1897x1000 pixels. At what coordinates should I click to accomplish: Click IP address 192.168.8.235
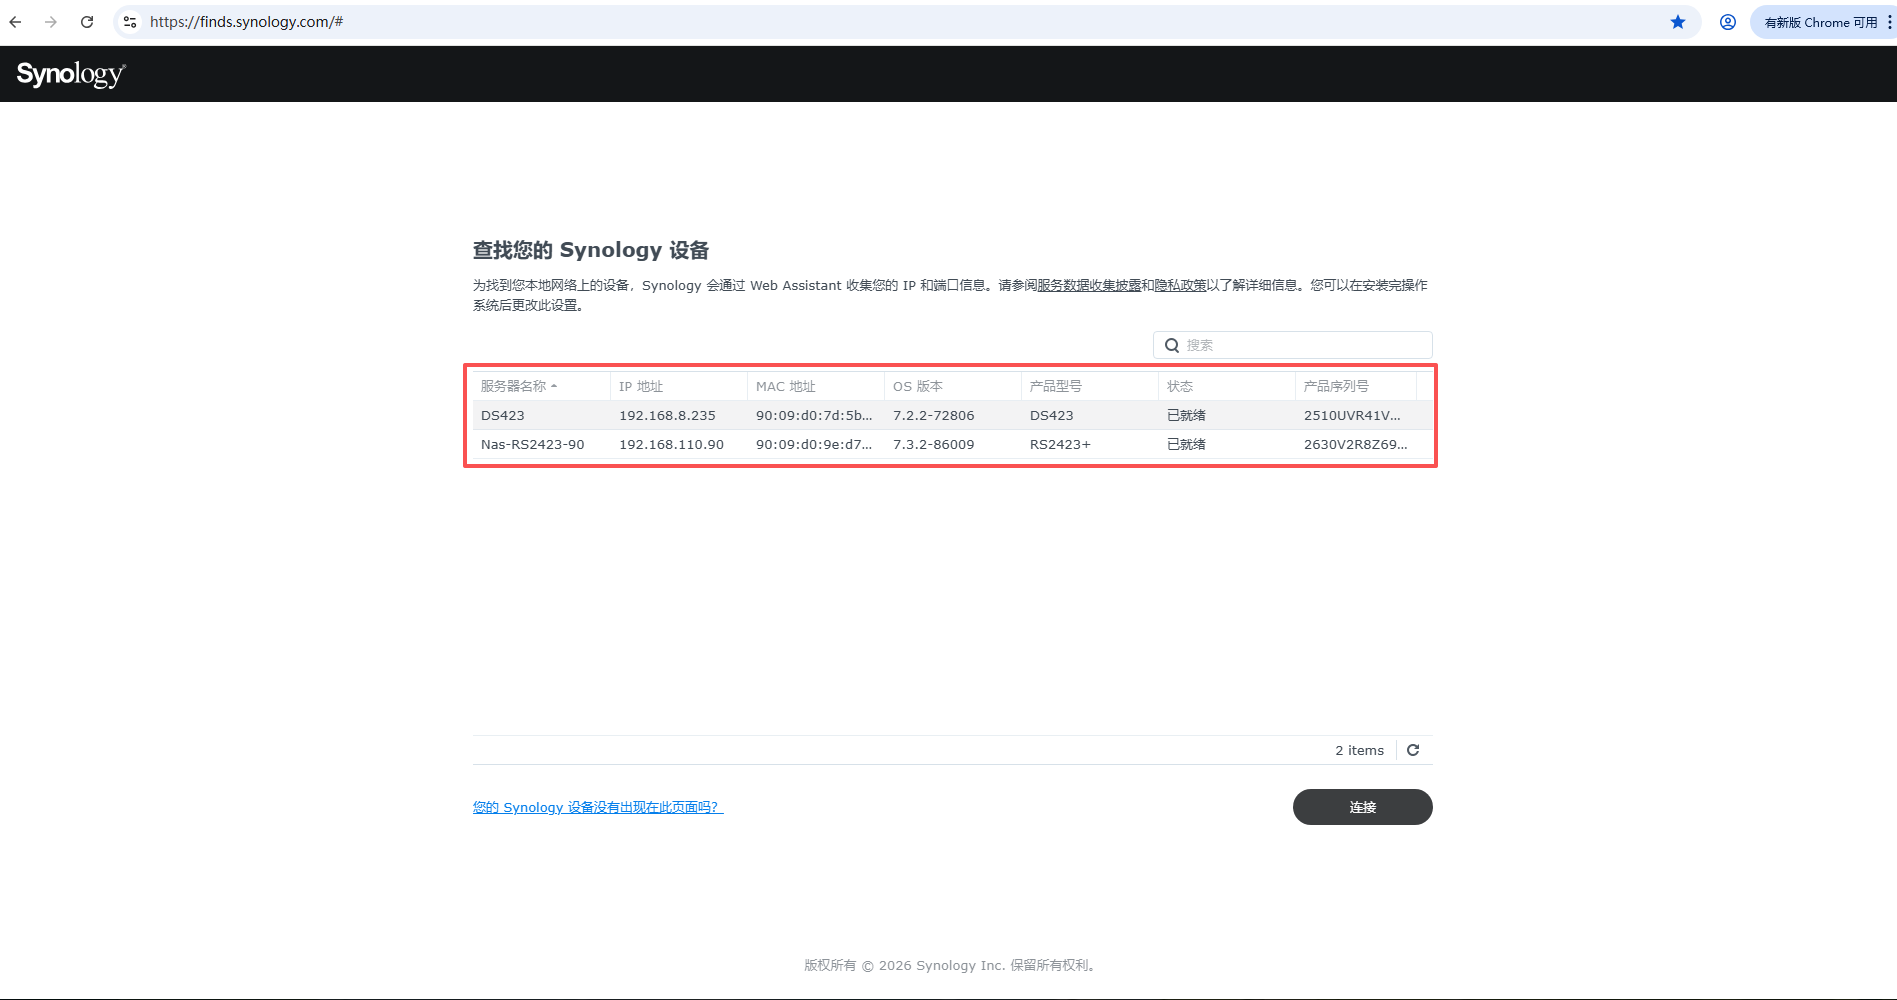pyautogui.click(x=667, y=415)
